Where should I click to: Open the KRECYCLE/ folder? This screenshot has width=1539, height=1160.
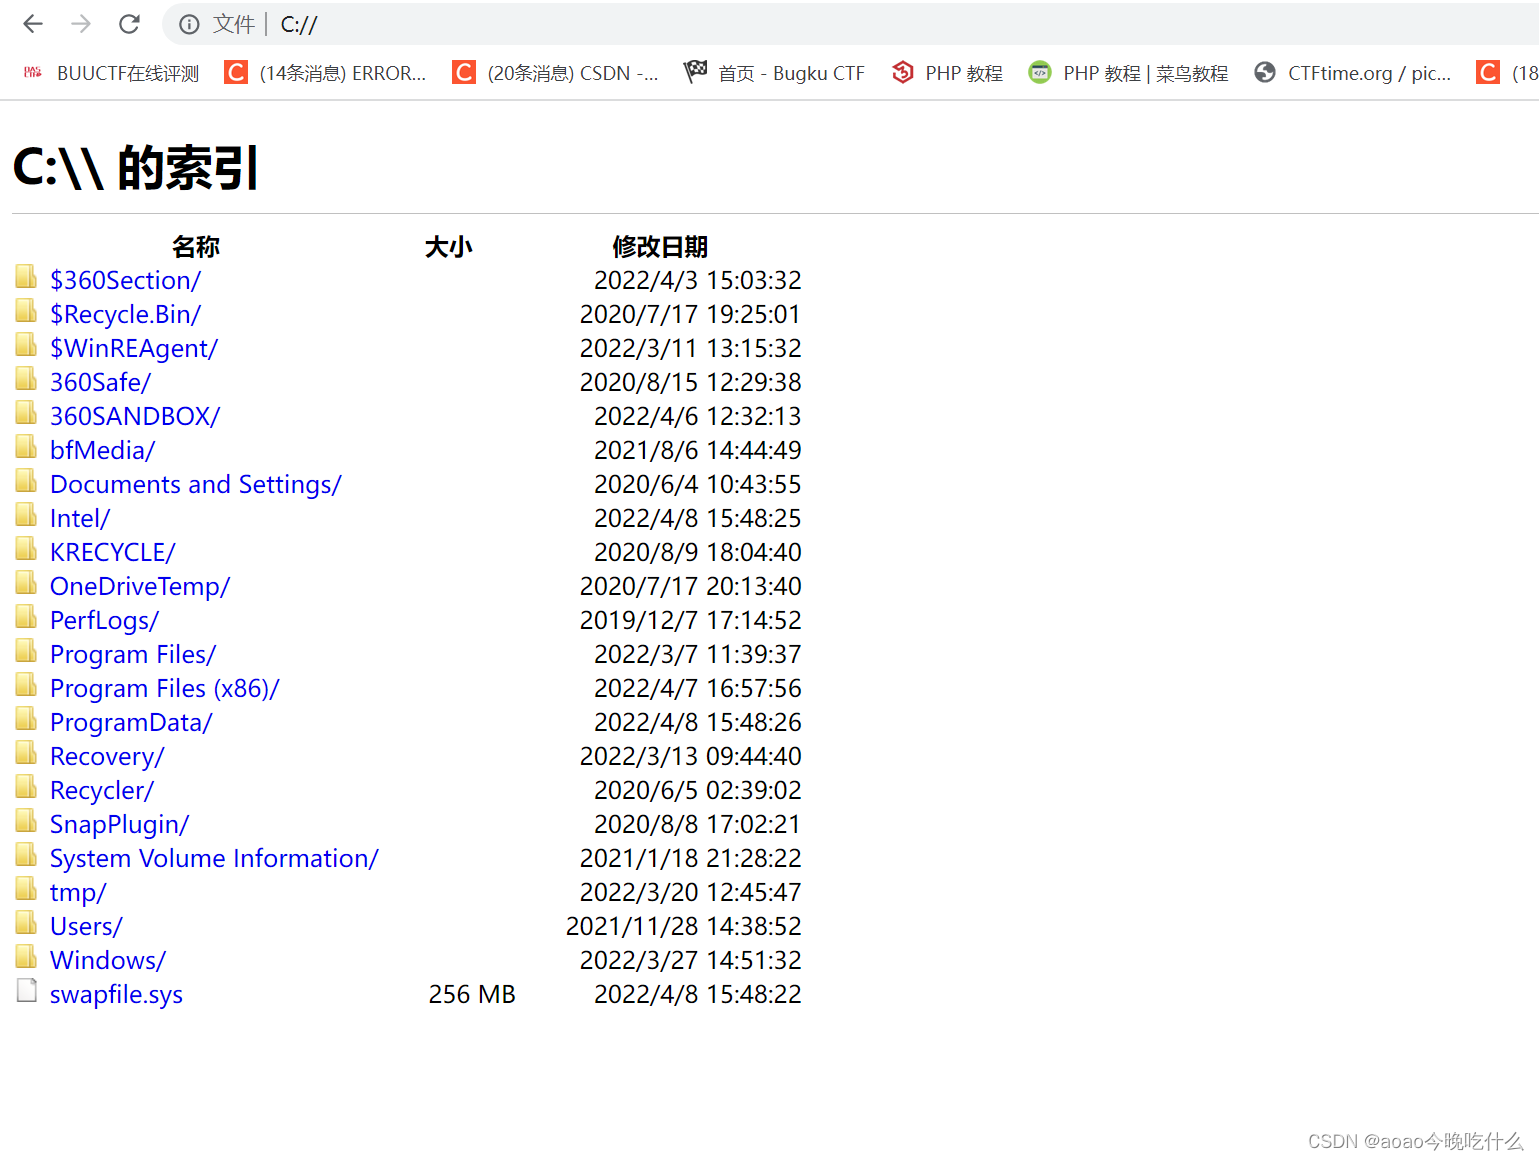coord(112,553)
